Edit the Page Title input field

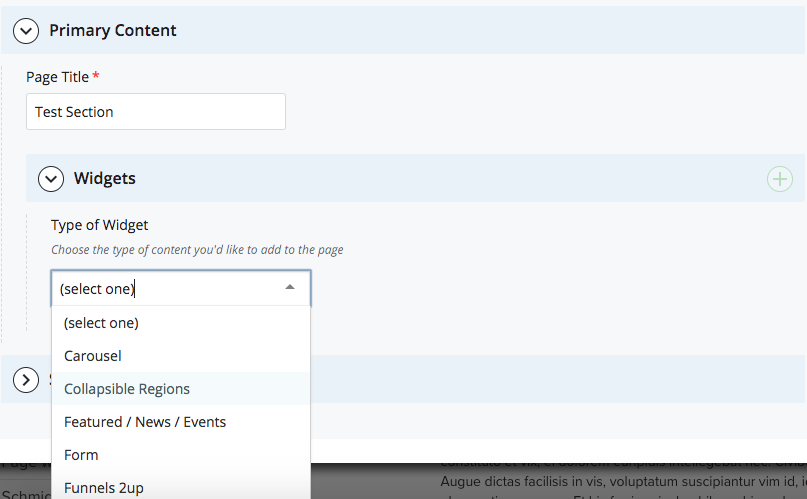point(156,112)
